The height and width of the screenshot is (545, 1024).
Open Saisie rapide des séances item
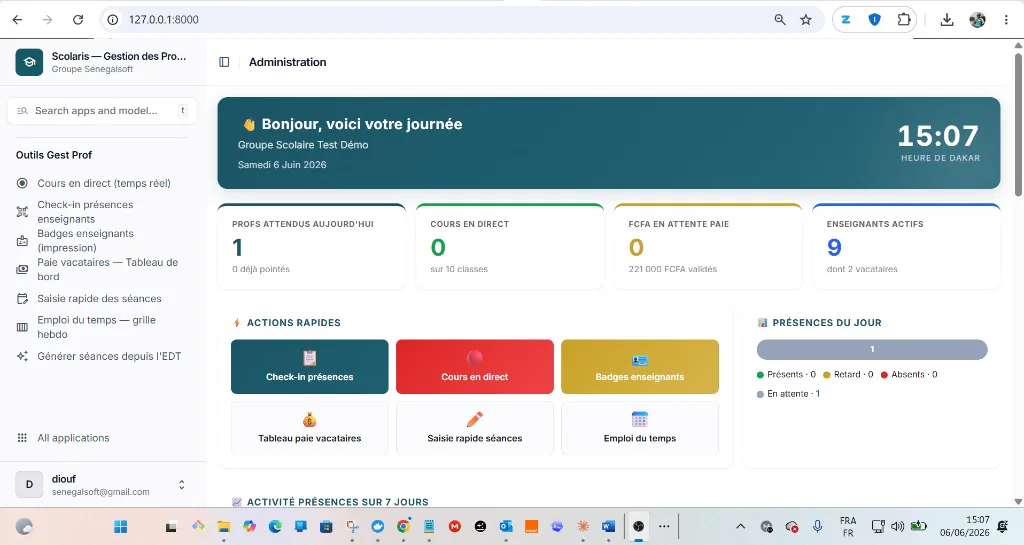click(99, 298)
